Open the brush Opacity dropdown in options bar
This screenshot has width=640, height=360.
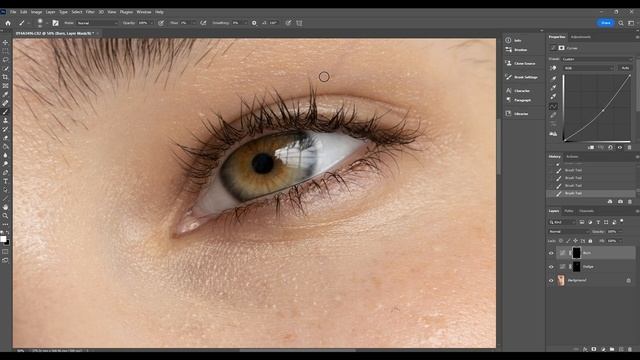coord(152,23)
